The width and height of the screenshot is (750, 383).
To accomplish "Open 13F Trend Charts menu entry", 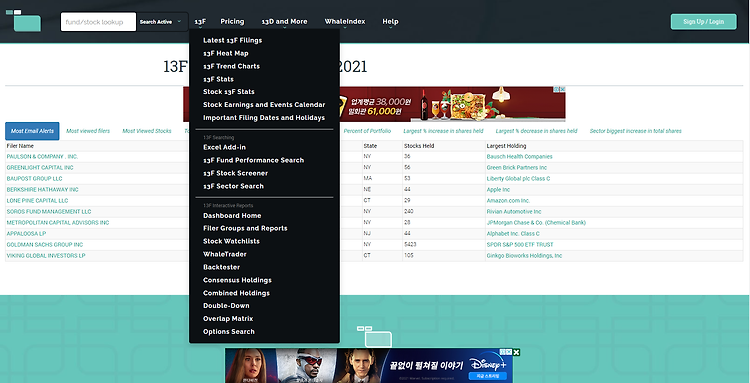I will (232, 66).
